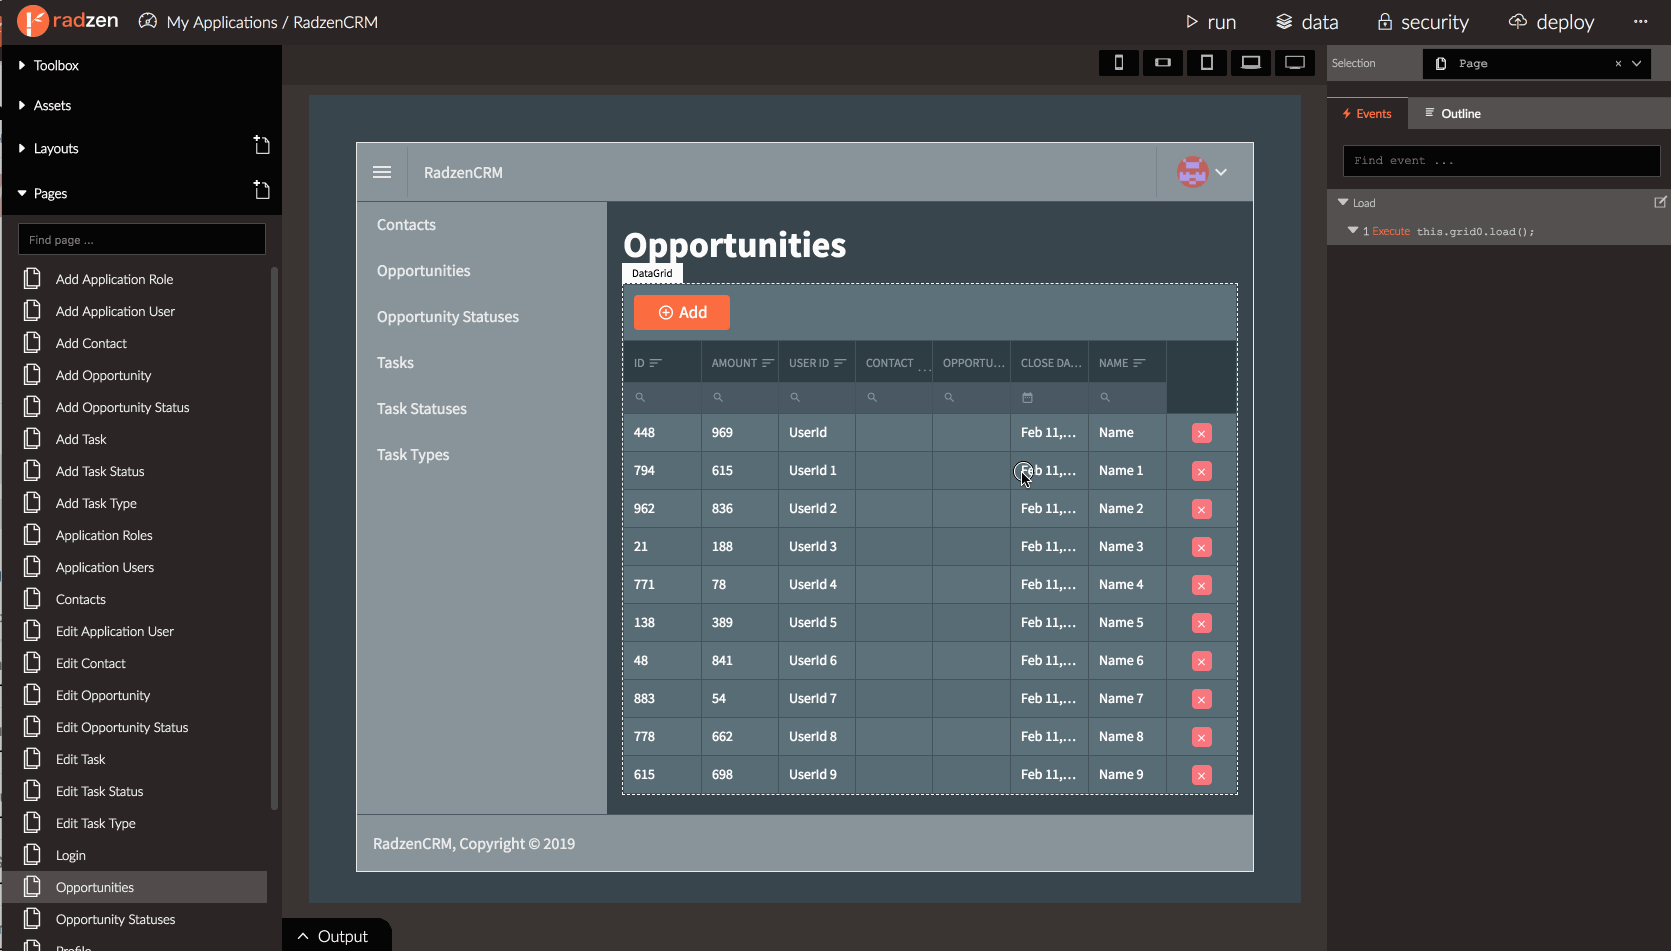This screenshot has height=951, width=1671.
Task: Clear the Page selection with the x
Action: 1618,64
